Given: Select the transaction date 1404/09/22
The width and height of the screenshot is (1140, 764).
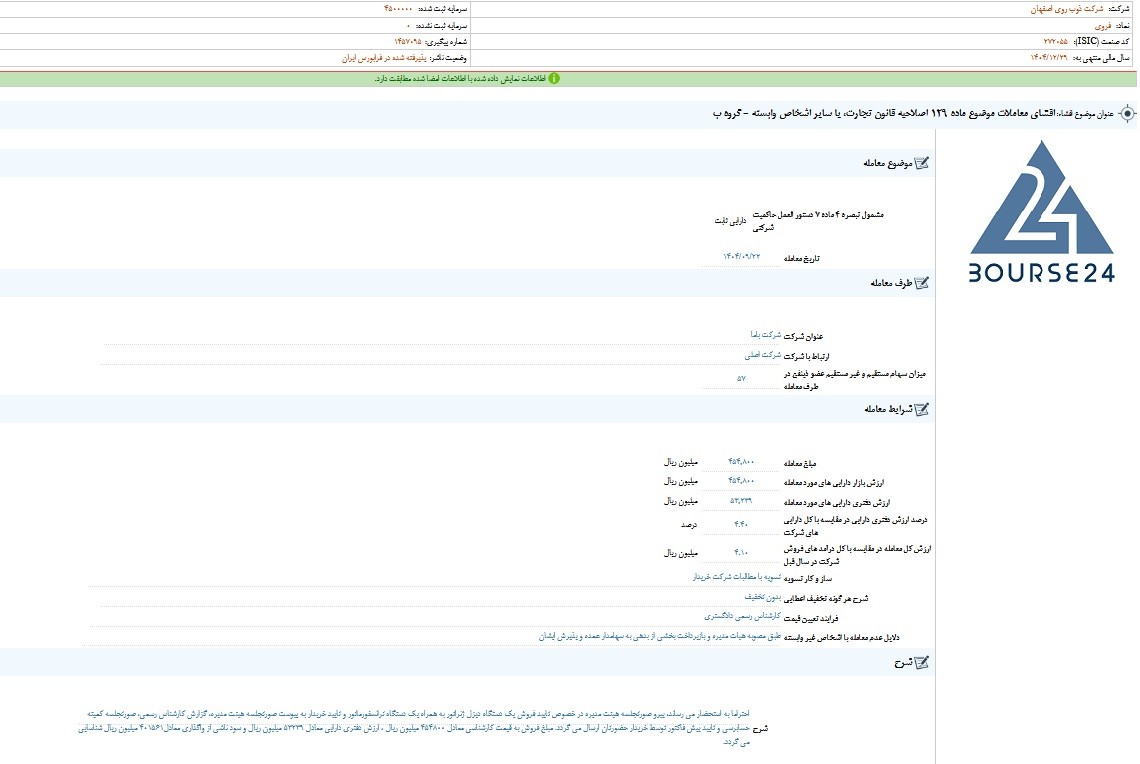Looking at the screenshot, I should [x=742, y=257].
